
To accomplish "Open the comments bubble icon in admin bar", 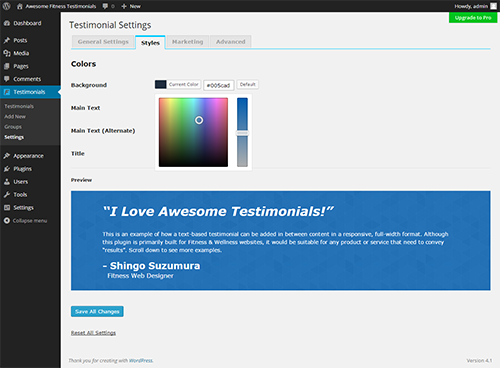I will point(105,6).
